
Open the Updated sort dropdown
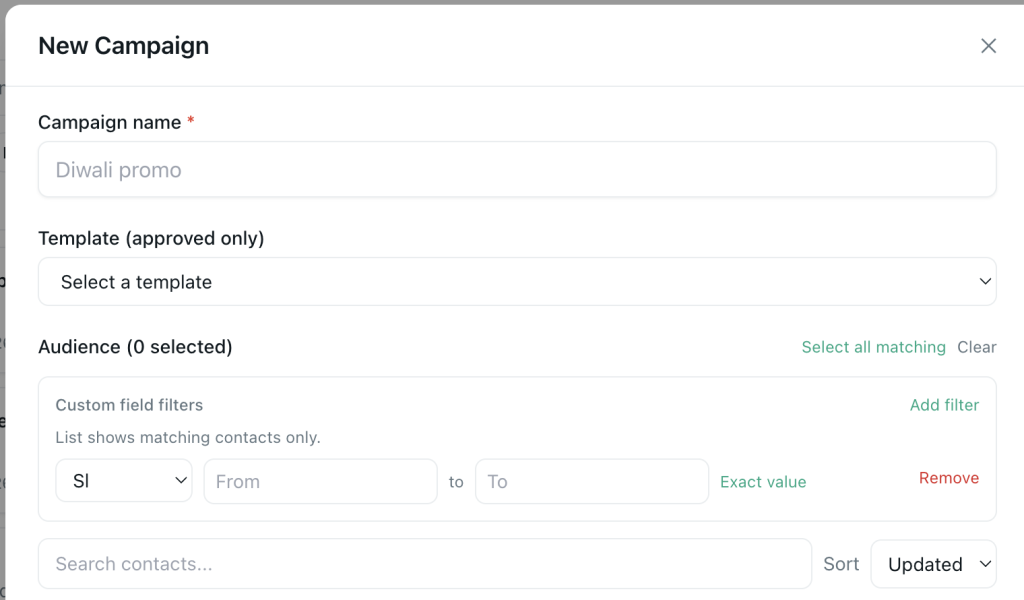coord(933,563)
